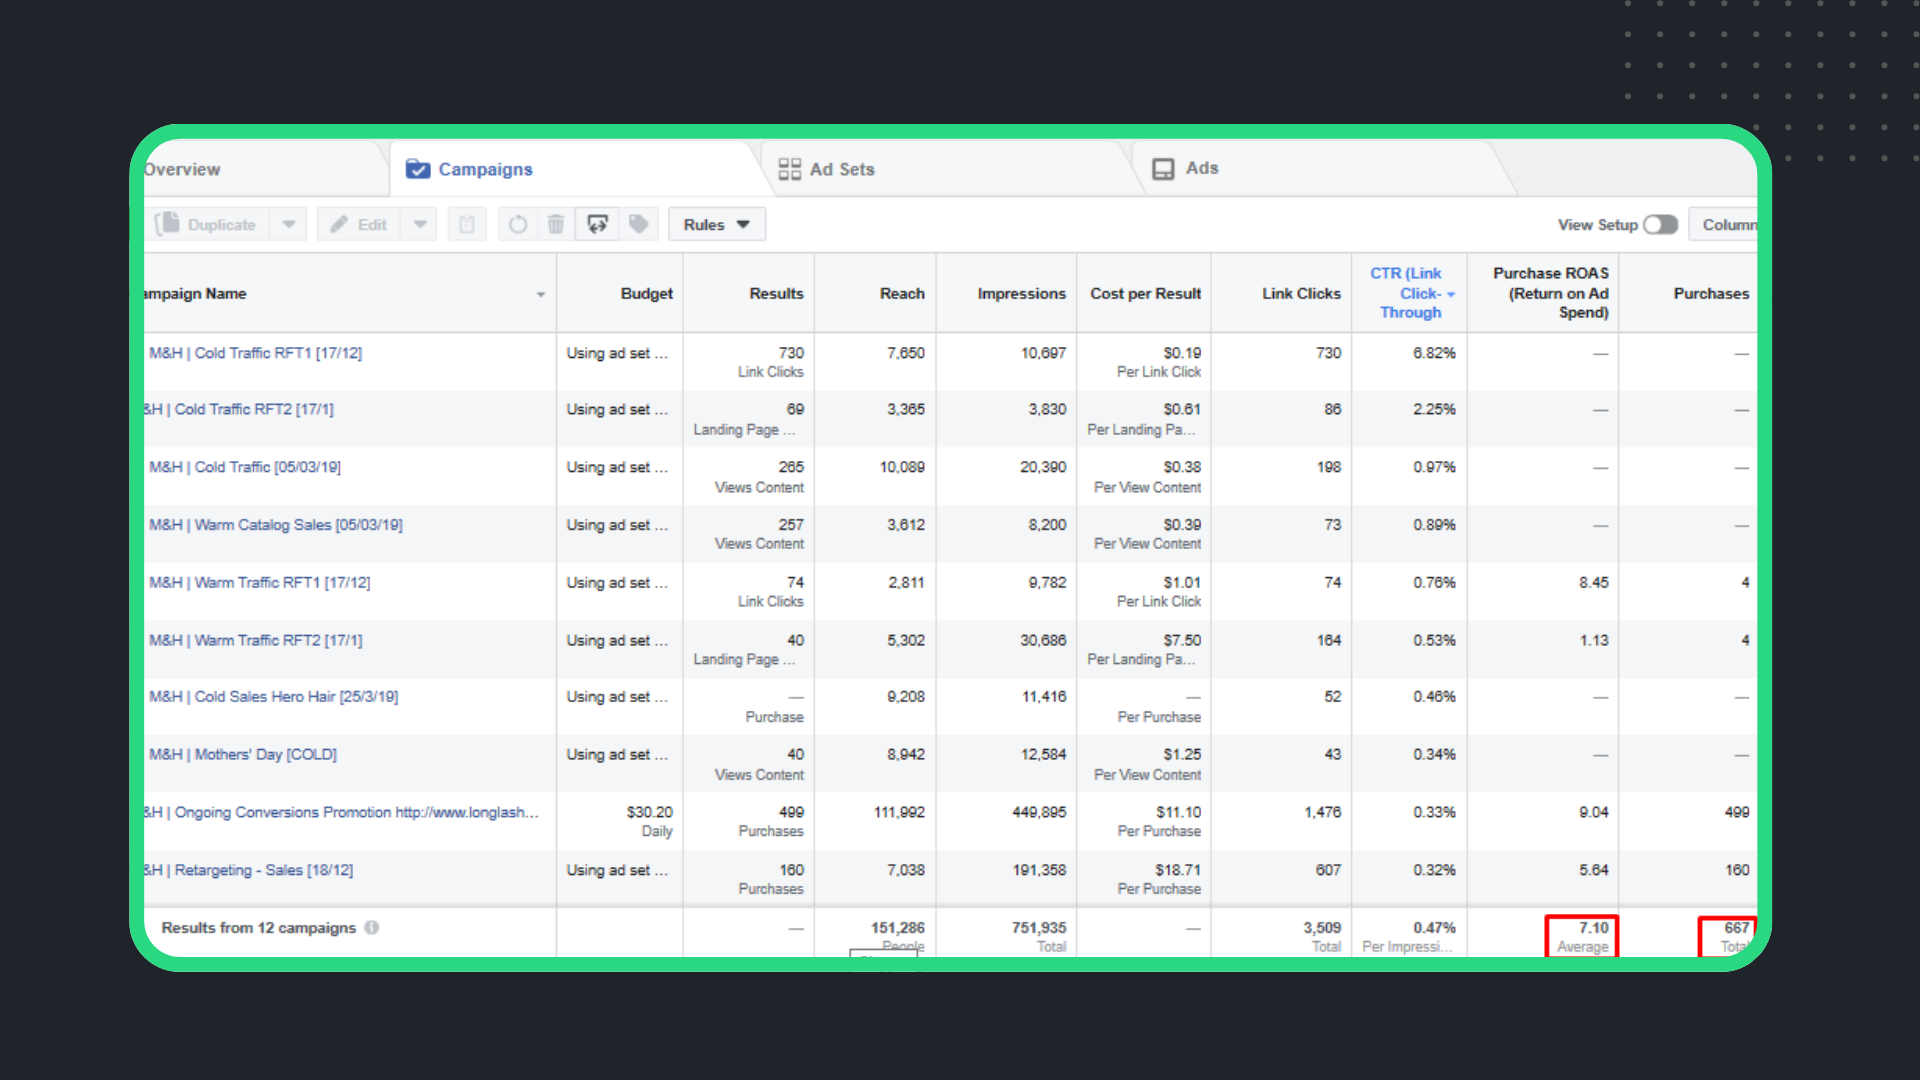Viewport: 1920px width, 1080px height.
Task: Open the Overview tab
Action: 182,170
